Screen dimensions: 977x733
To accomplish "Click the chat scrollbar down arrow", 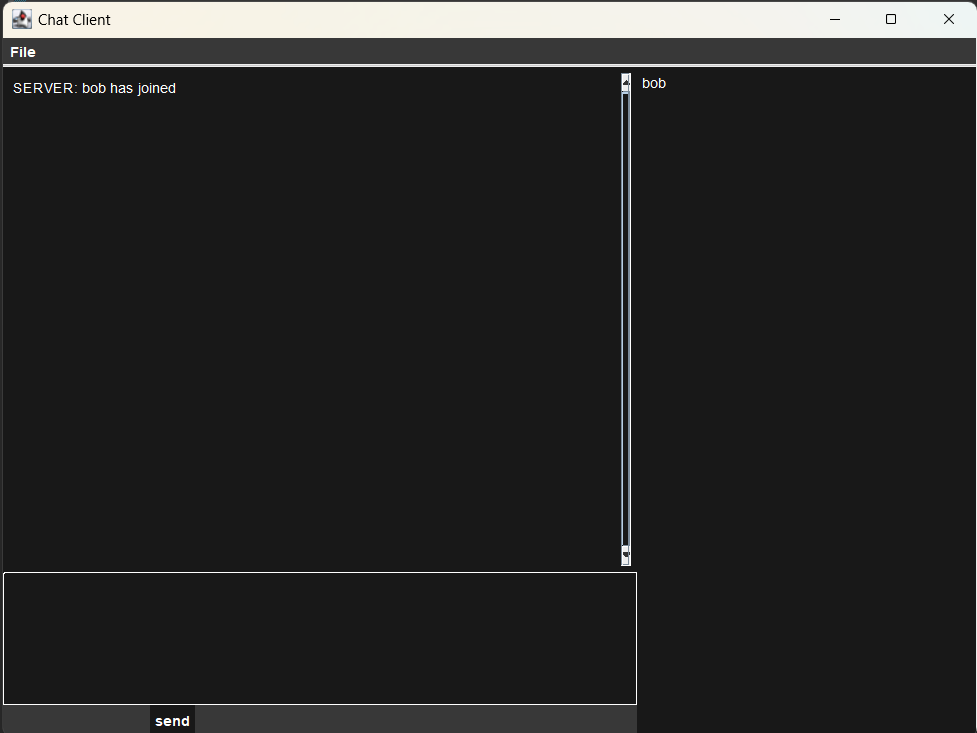I will click(x=626, y=555).
